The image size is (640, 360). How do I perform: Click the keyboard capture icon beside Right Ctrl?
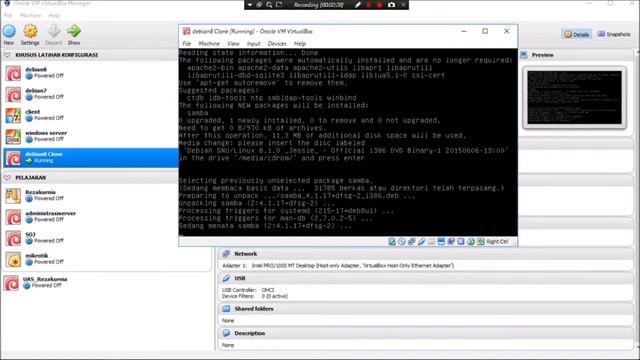click(x=480, y=242)
